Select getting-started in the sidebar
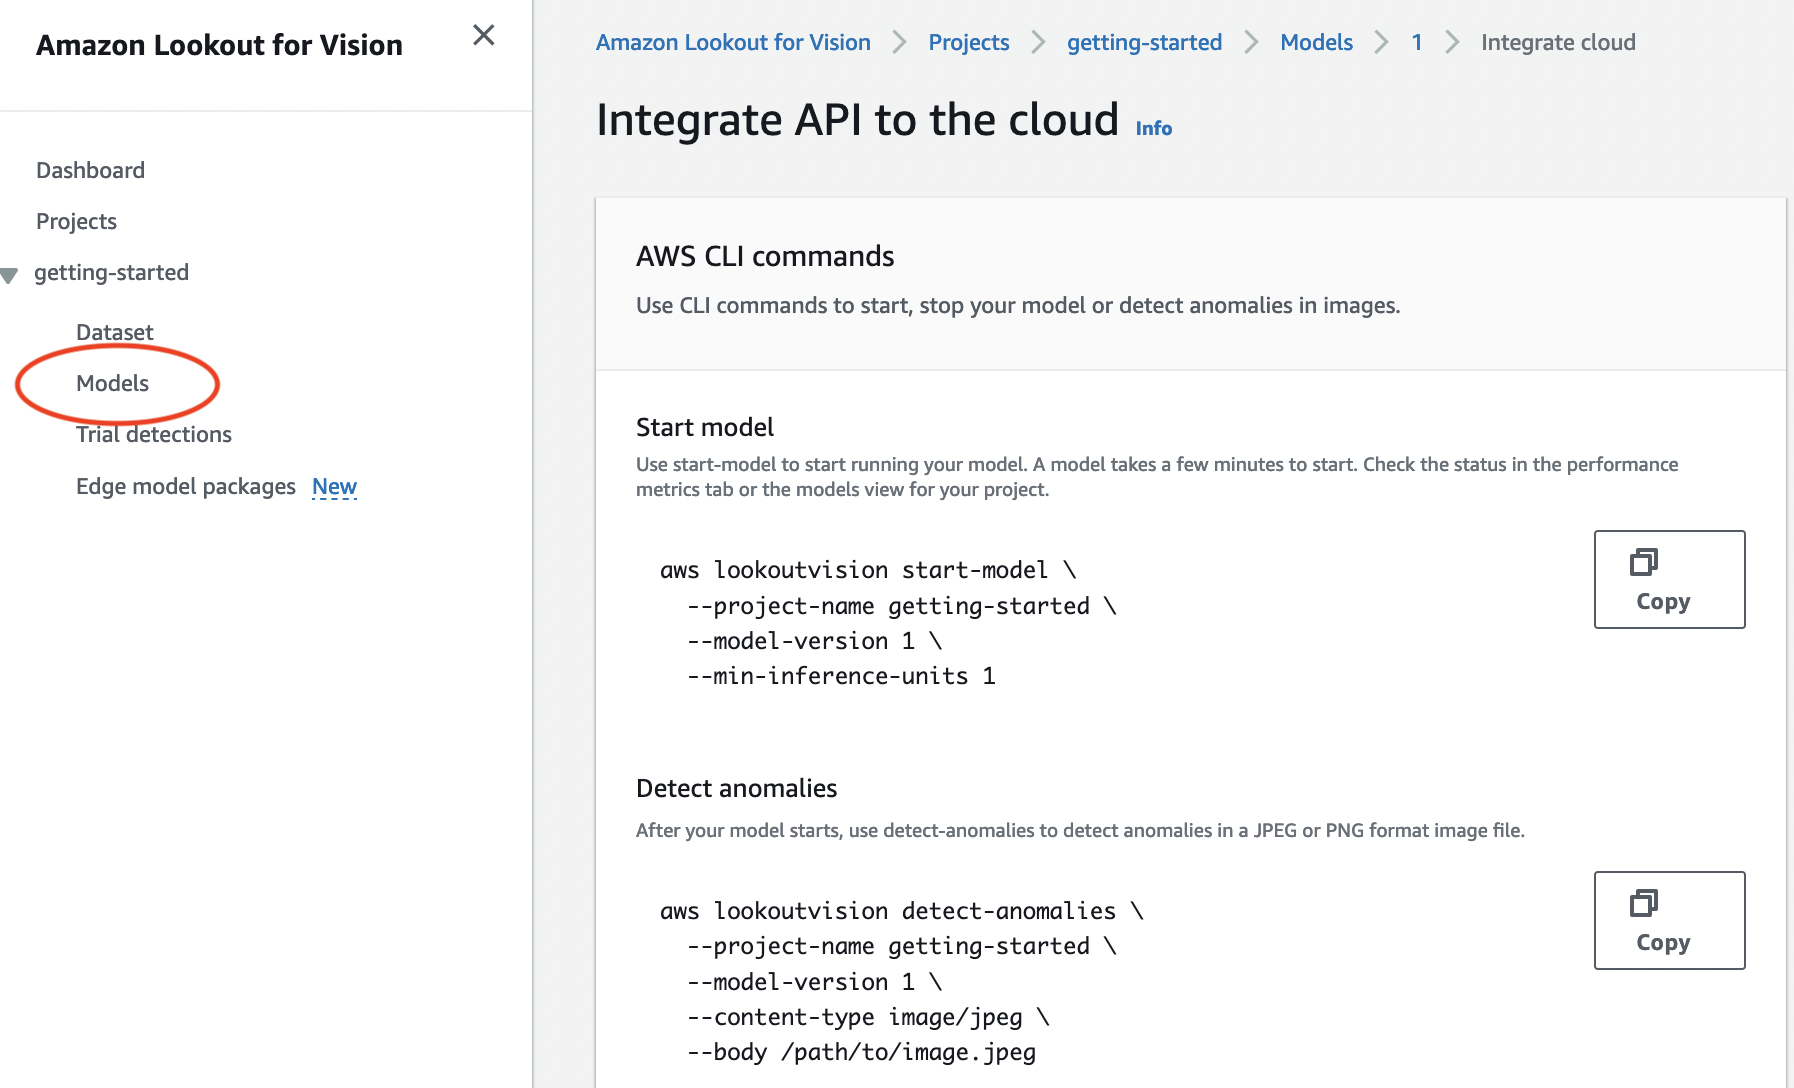The image size is (1794, 1088). pyautogui.click(x=111, y=272)
